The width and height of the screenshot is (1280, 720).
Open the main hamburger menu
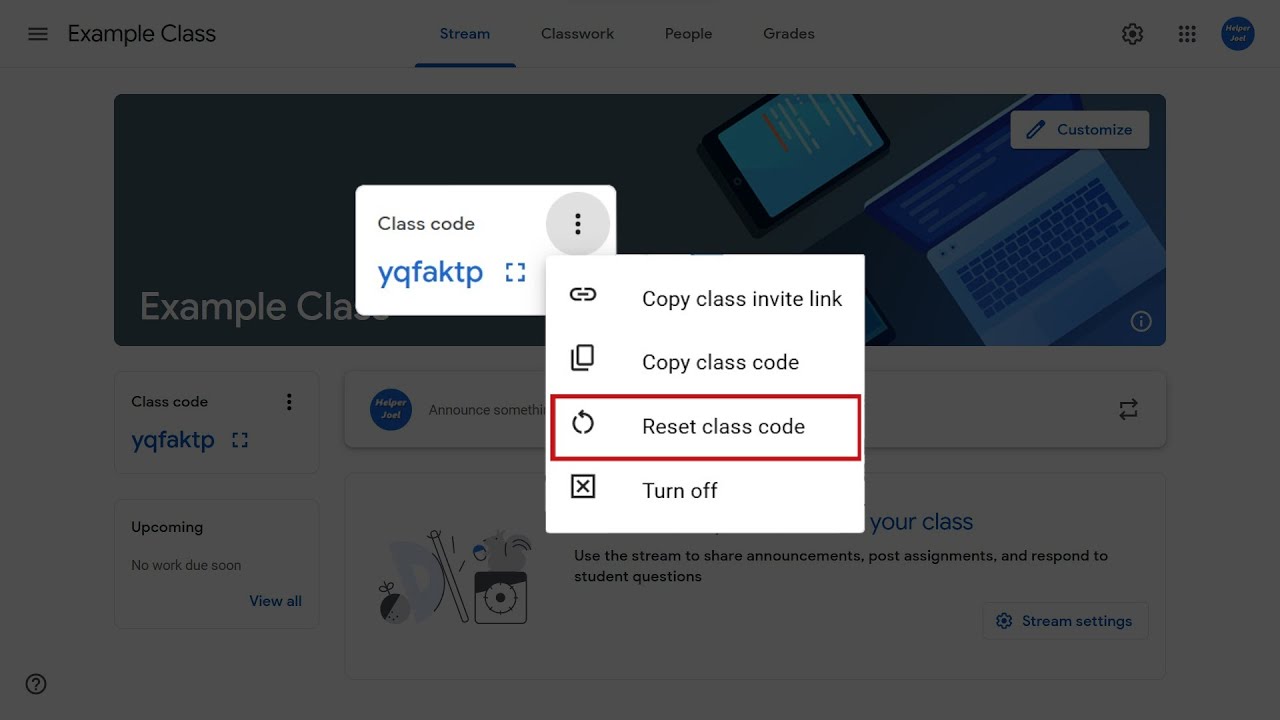pos(38,34)
